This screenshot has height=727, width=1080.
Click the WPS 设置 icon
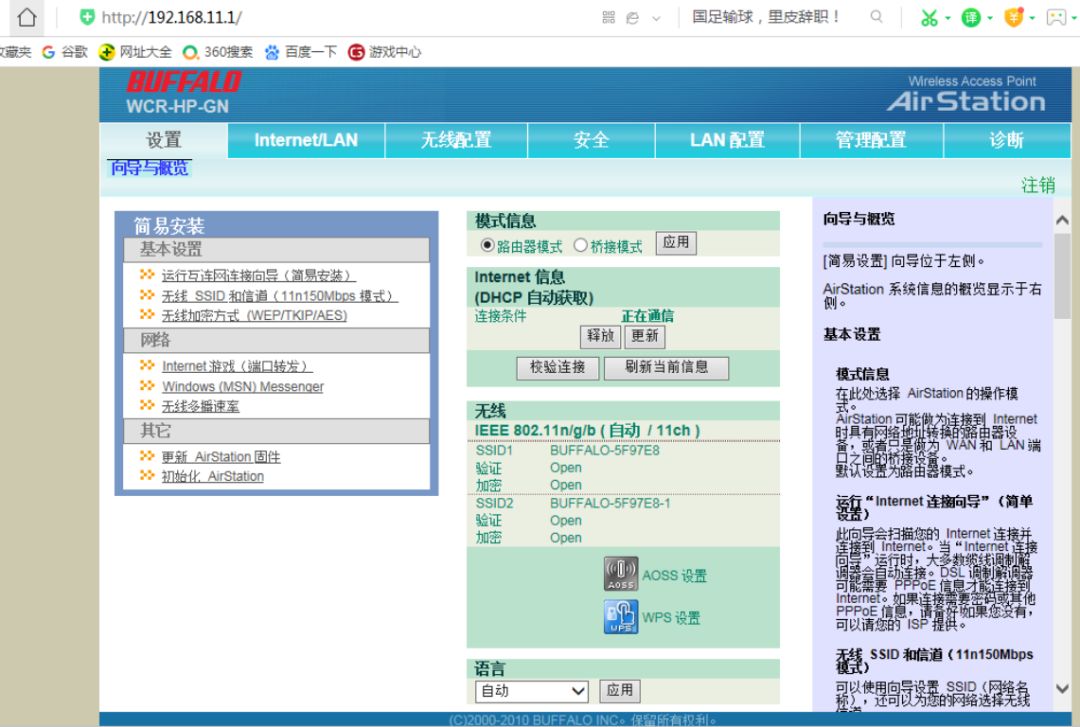pyautogui.click(x=620, y=617)
